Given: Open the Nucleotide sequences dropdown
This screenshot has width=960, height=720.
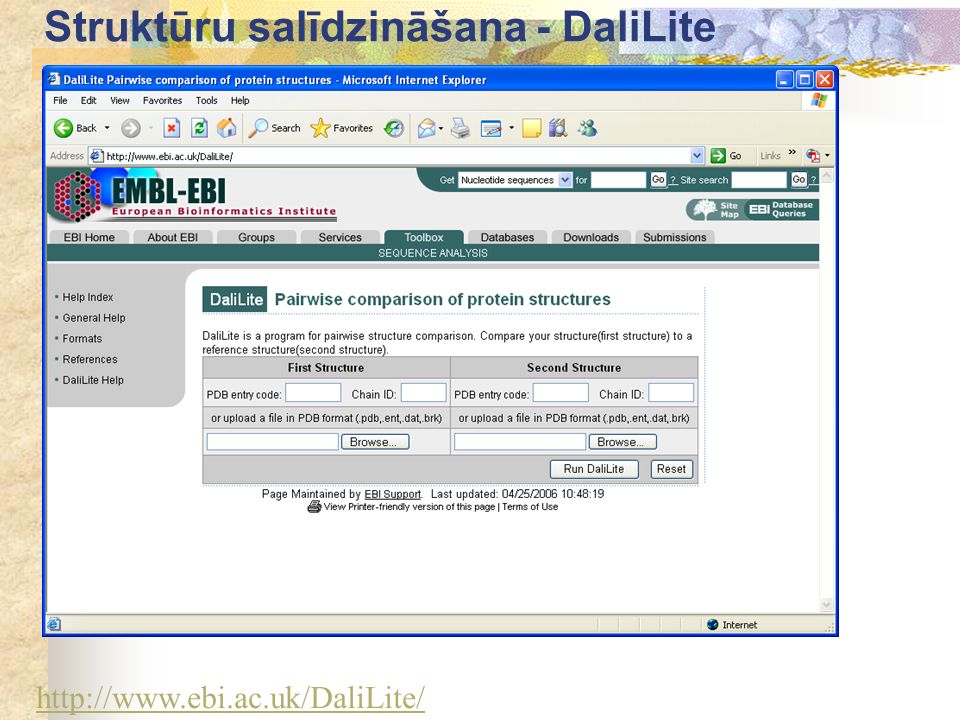Looking at the screenshot, I should (x=565, y=180).
